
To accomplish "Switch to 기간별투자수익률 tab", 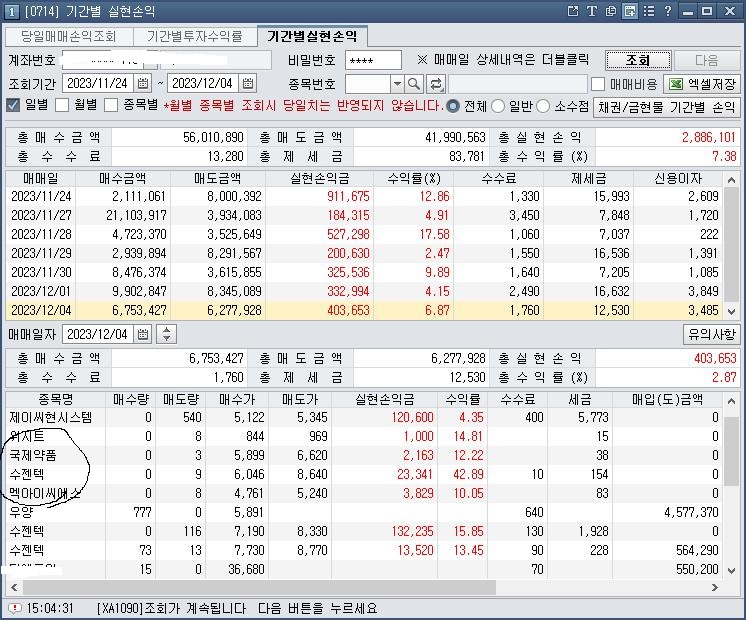I will pyautogui.click(x=195, y=36).
